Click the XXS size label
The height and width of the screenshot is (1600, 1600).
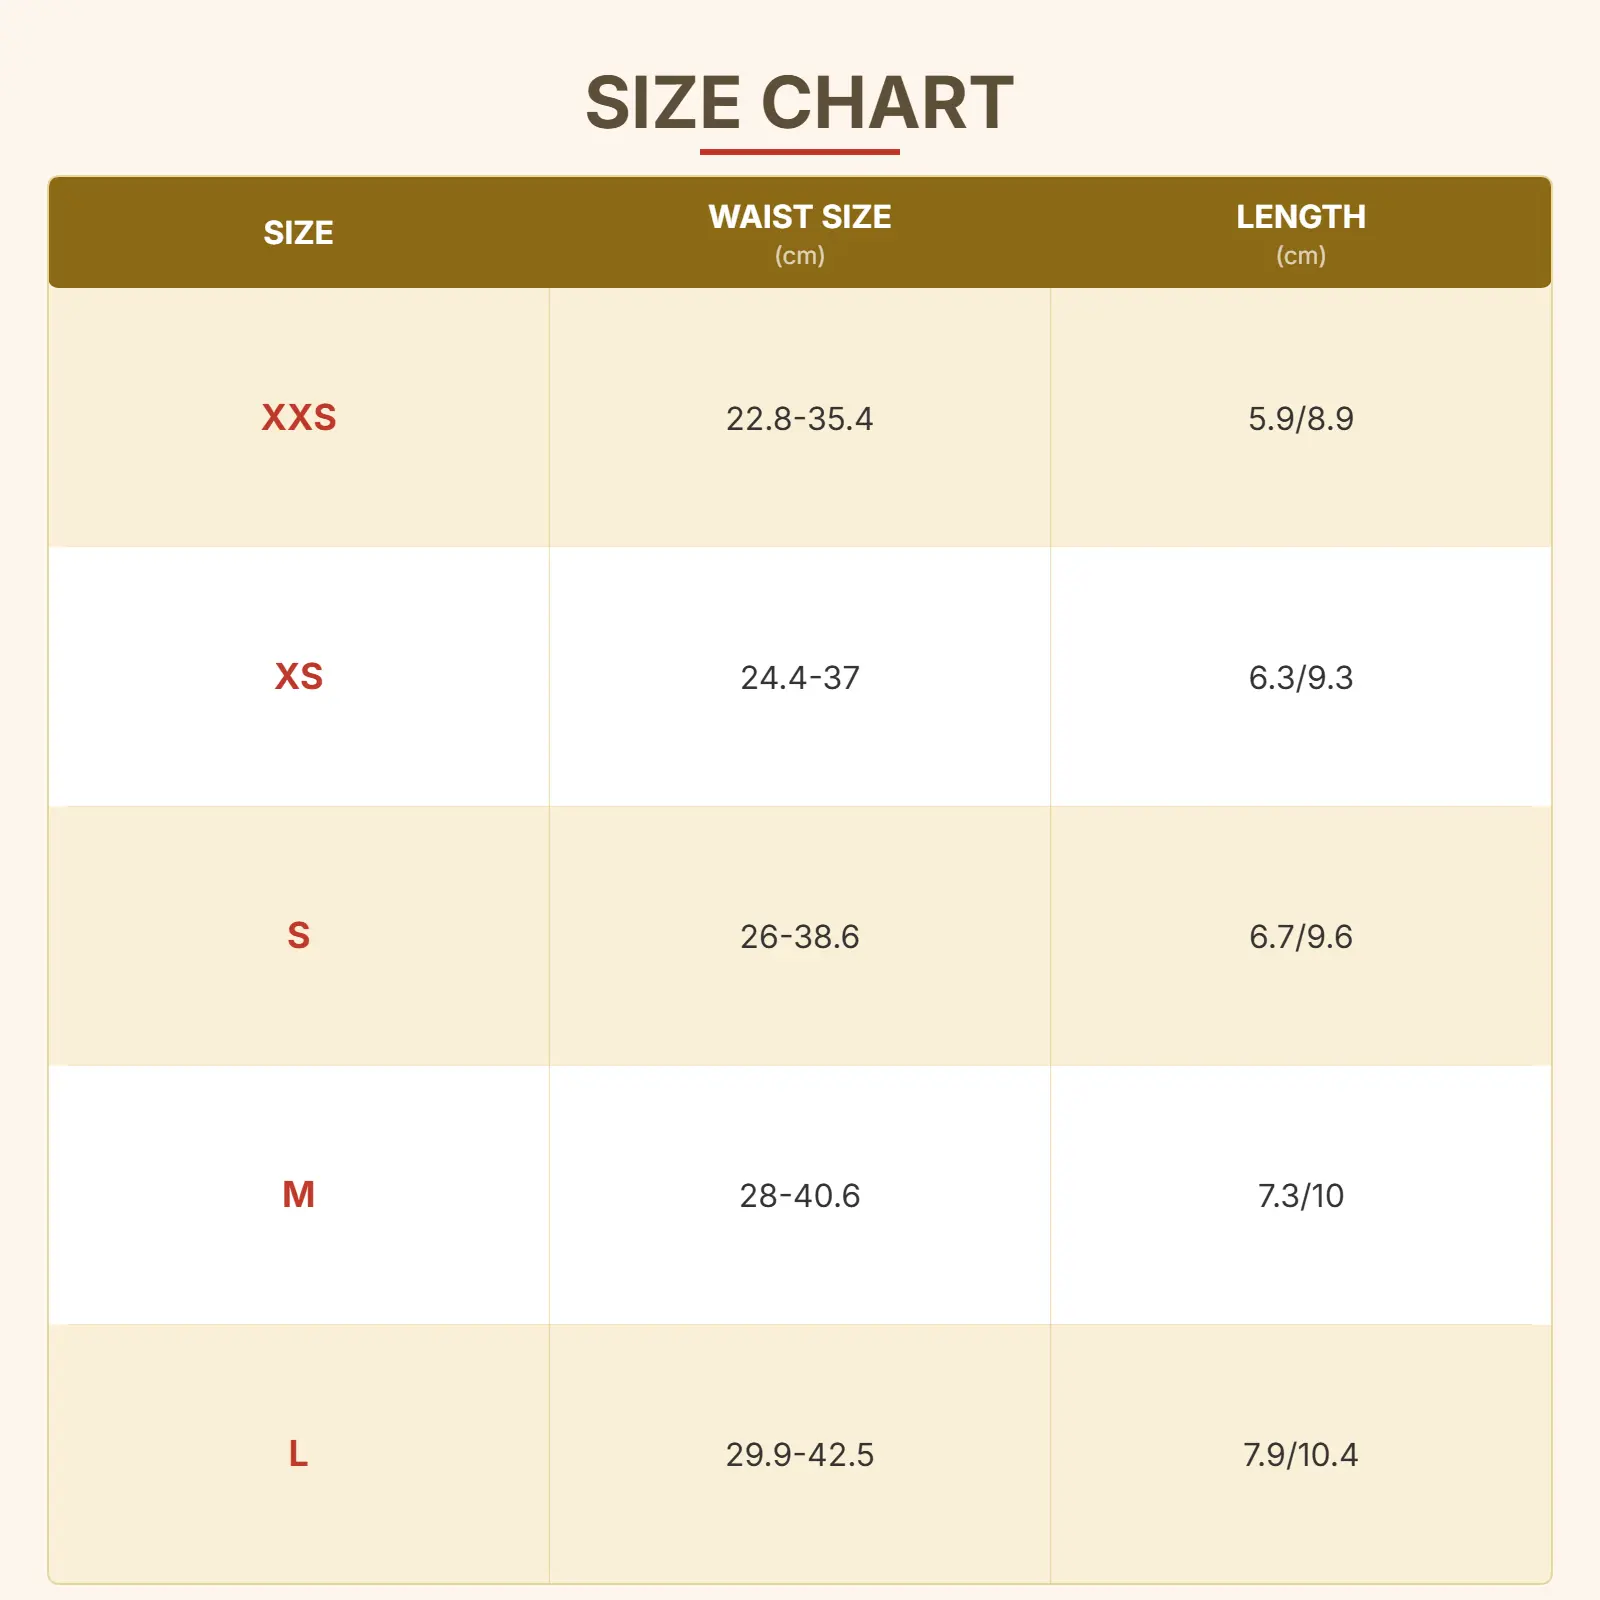coord(298,417)
